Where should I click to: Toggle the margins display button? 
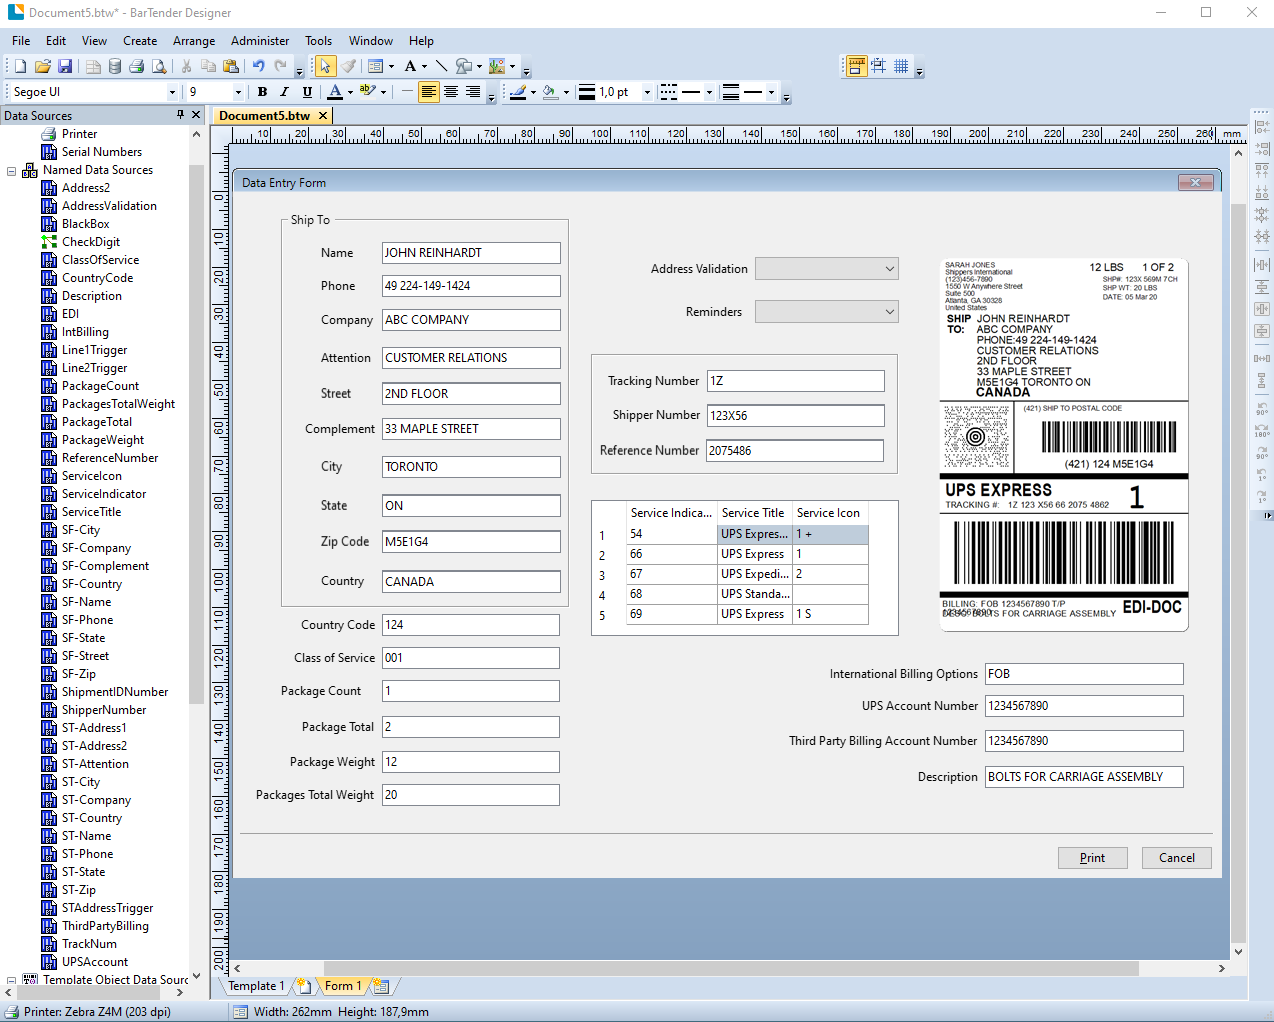[x=878, y=66]
